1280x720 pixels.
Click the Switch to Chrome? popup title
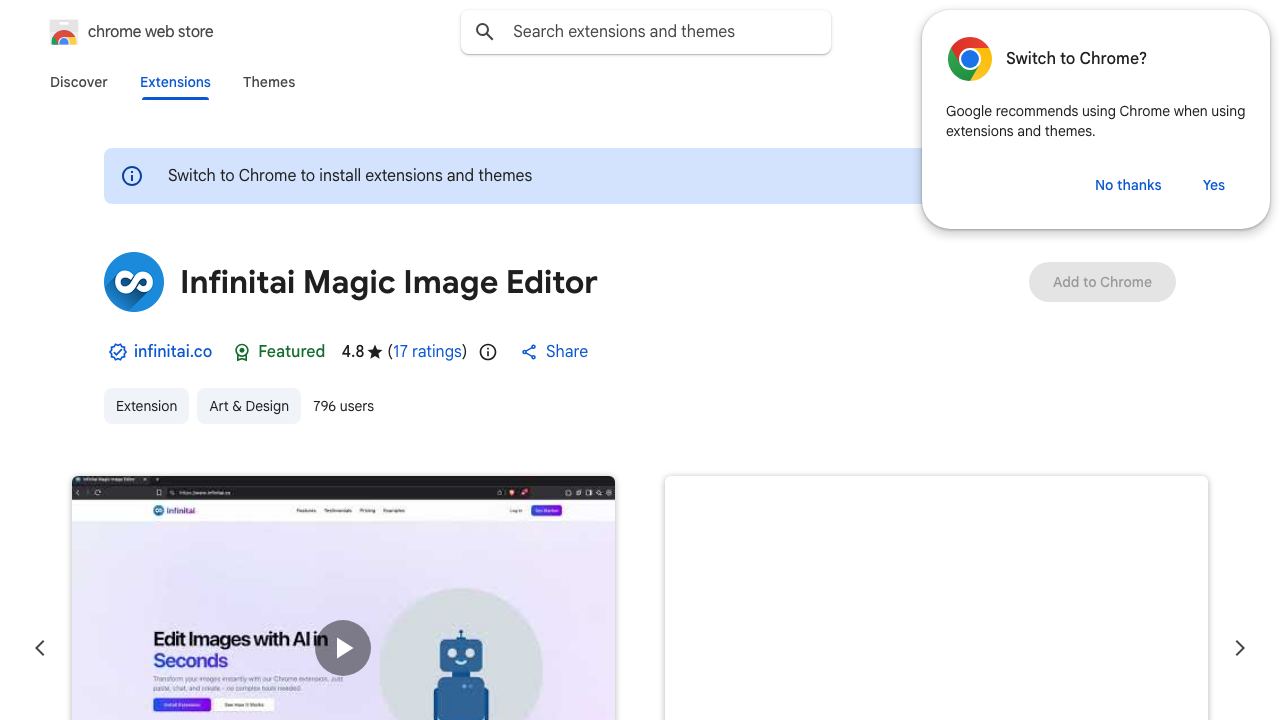pyautogui.click(x=1076, y=59)
